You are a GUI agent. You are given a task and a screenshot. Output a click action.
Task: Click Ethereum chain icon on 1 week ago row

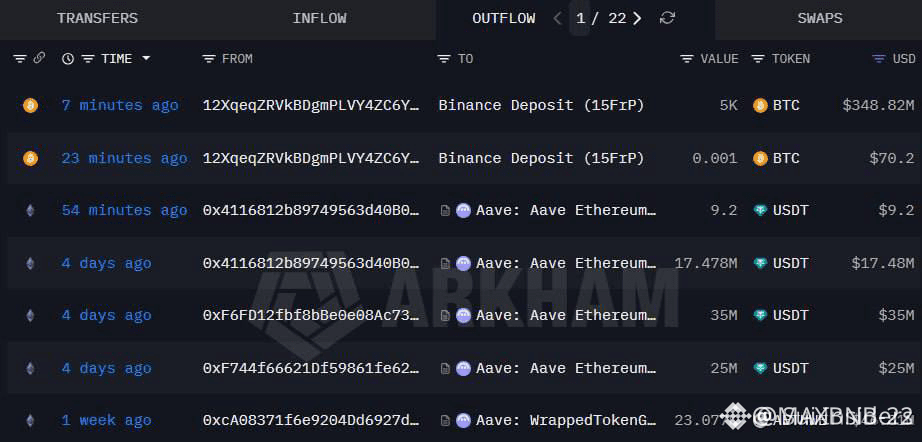tap(30, 420)
